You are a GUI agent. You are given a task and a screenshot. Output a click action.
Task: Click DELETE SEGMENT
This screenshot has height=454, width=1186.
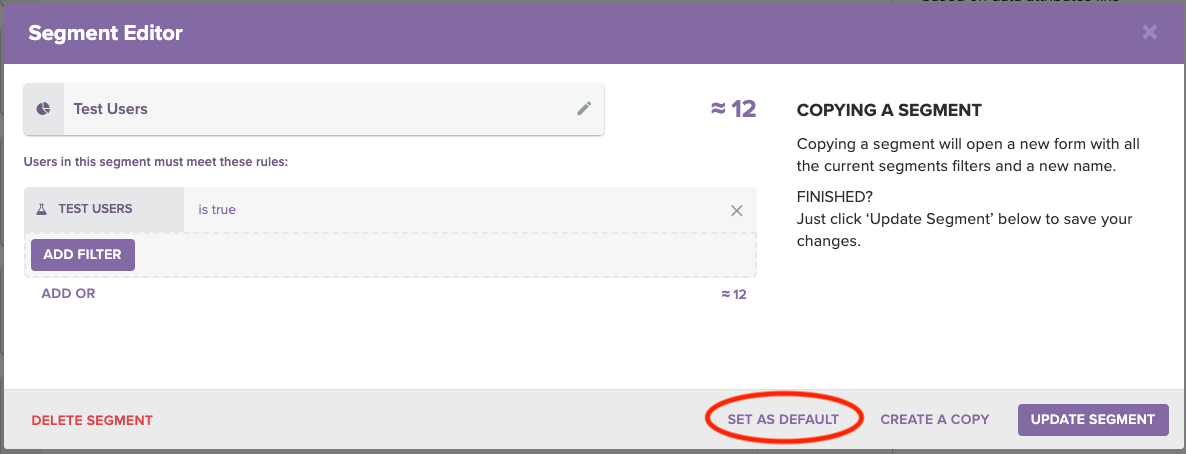pos(92,420)
